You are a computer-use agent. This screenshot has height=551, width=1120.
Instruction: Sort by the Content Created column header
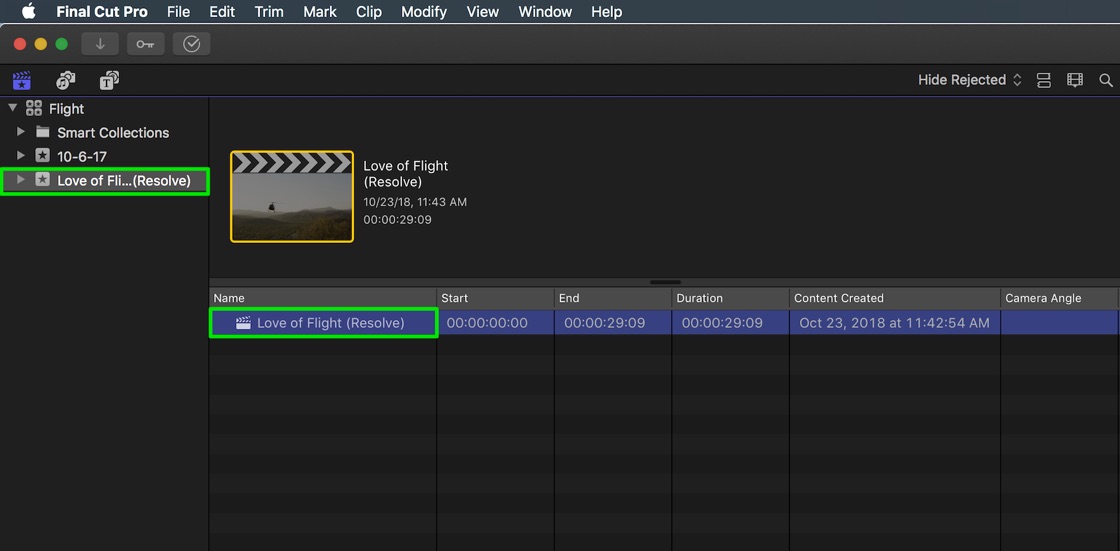click(x=895, y=298)
